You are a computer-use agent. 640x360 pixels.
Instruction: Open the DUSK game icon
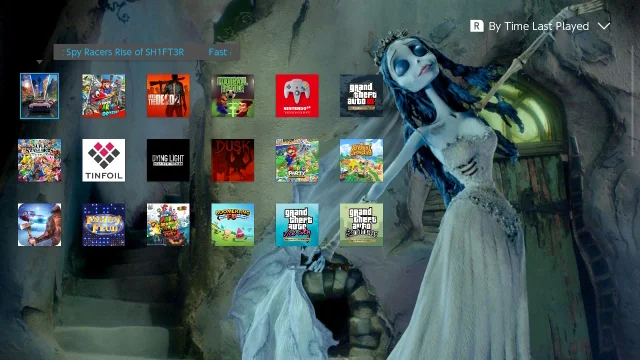(233, 160)
